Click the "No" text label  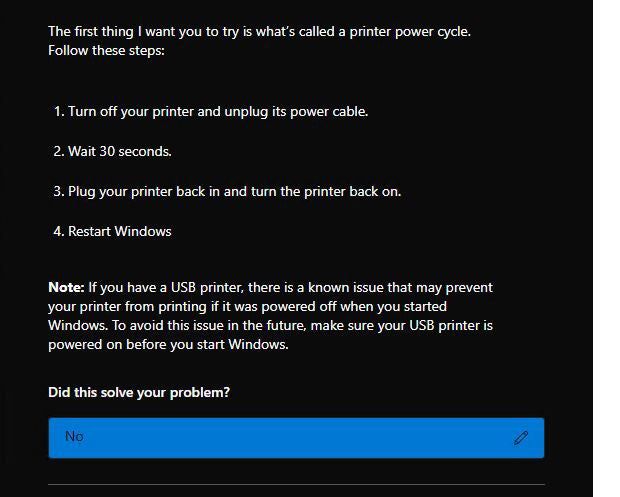coord(74,436)
